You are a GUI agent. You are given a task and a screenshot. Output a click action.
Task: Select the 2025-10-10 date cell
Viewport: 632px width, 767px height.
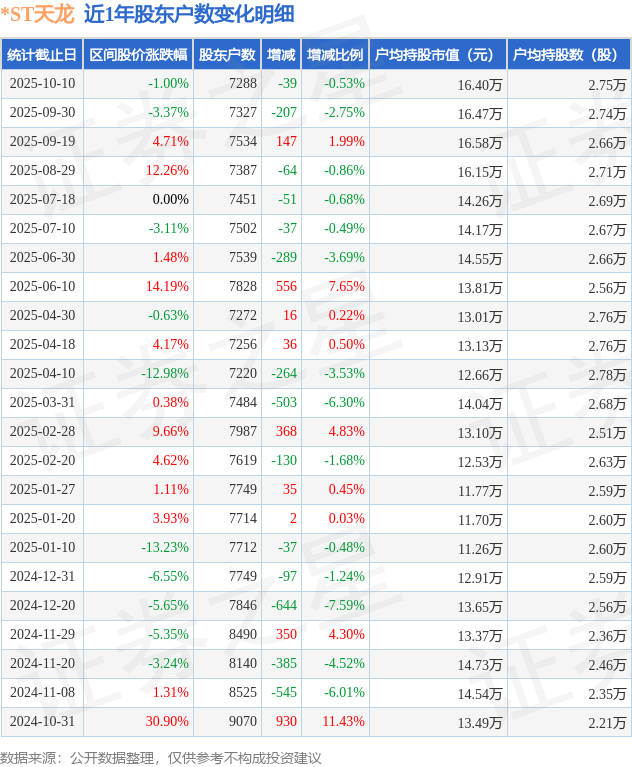[x=42, y=84]
